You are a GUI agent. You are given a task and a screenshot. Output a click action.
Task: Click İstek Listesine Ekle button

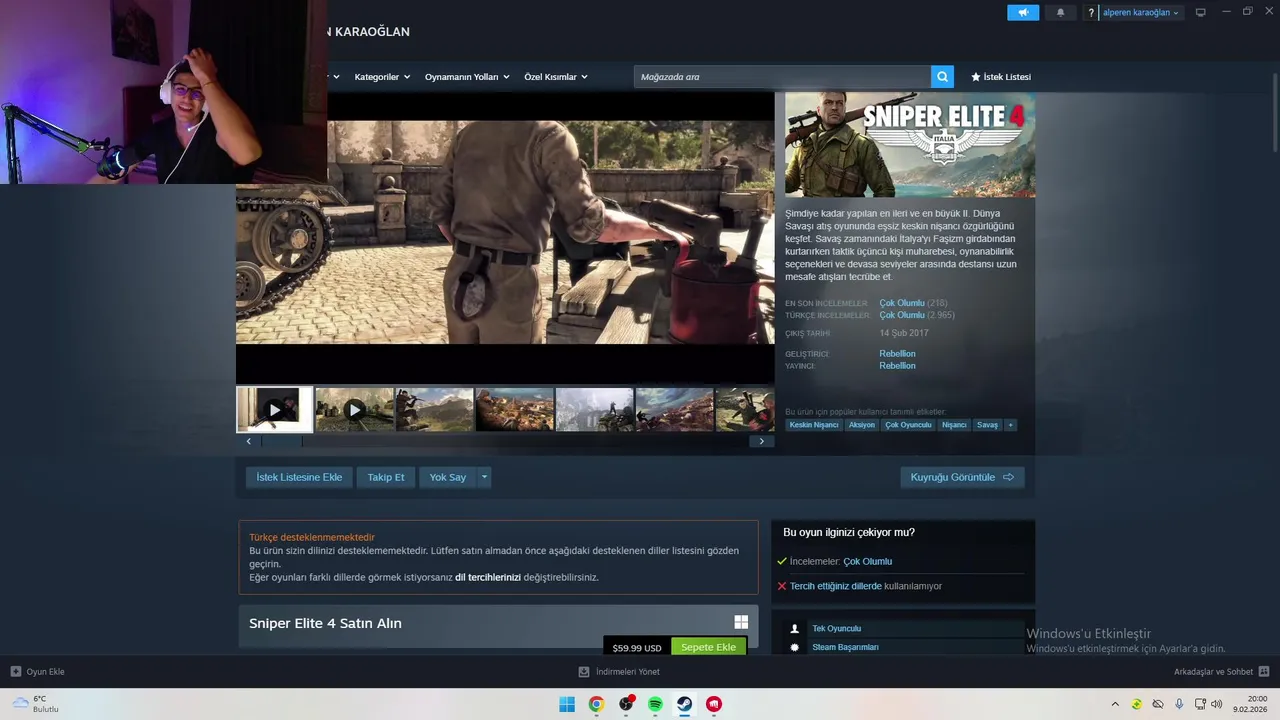point(299,477)
